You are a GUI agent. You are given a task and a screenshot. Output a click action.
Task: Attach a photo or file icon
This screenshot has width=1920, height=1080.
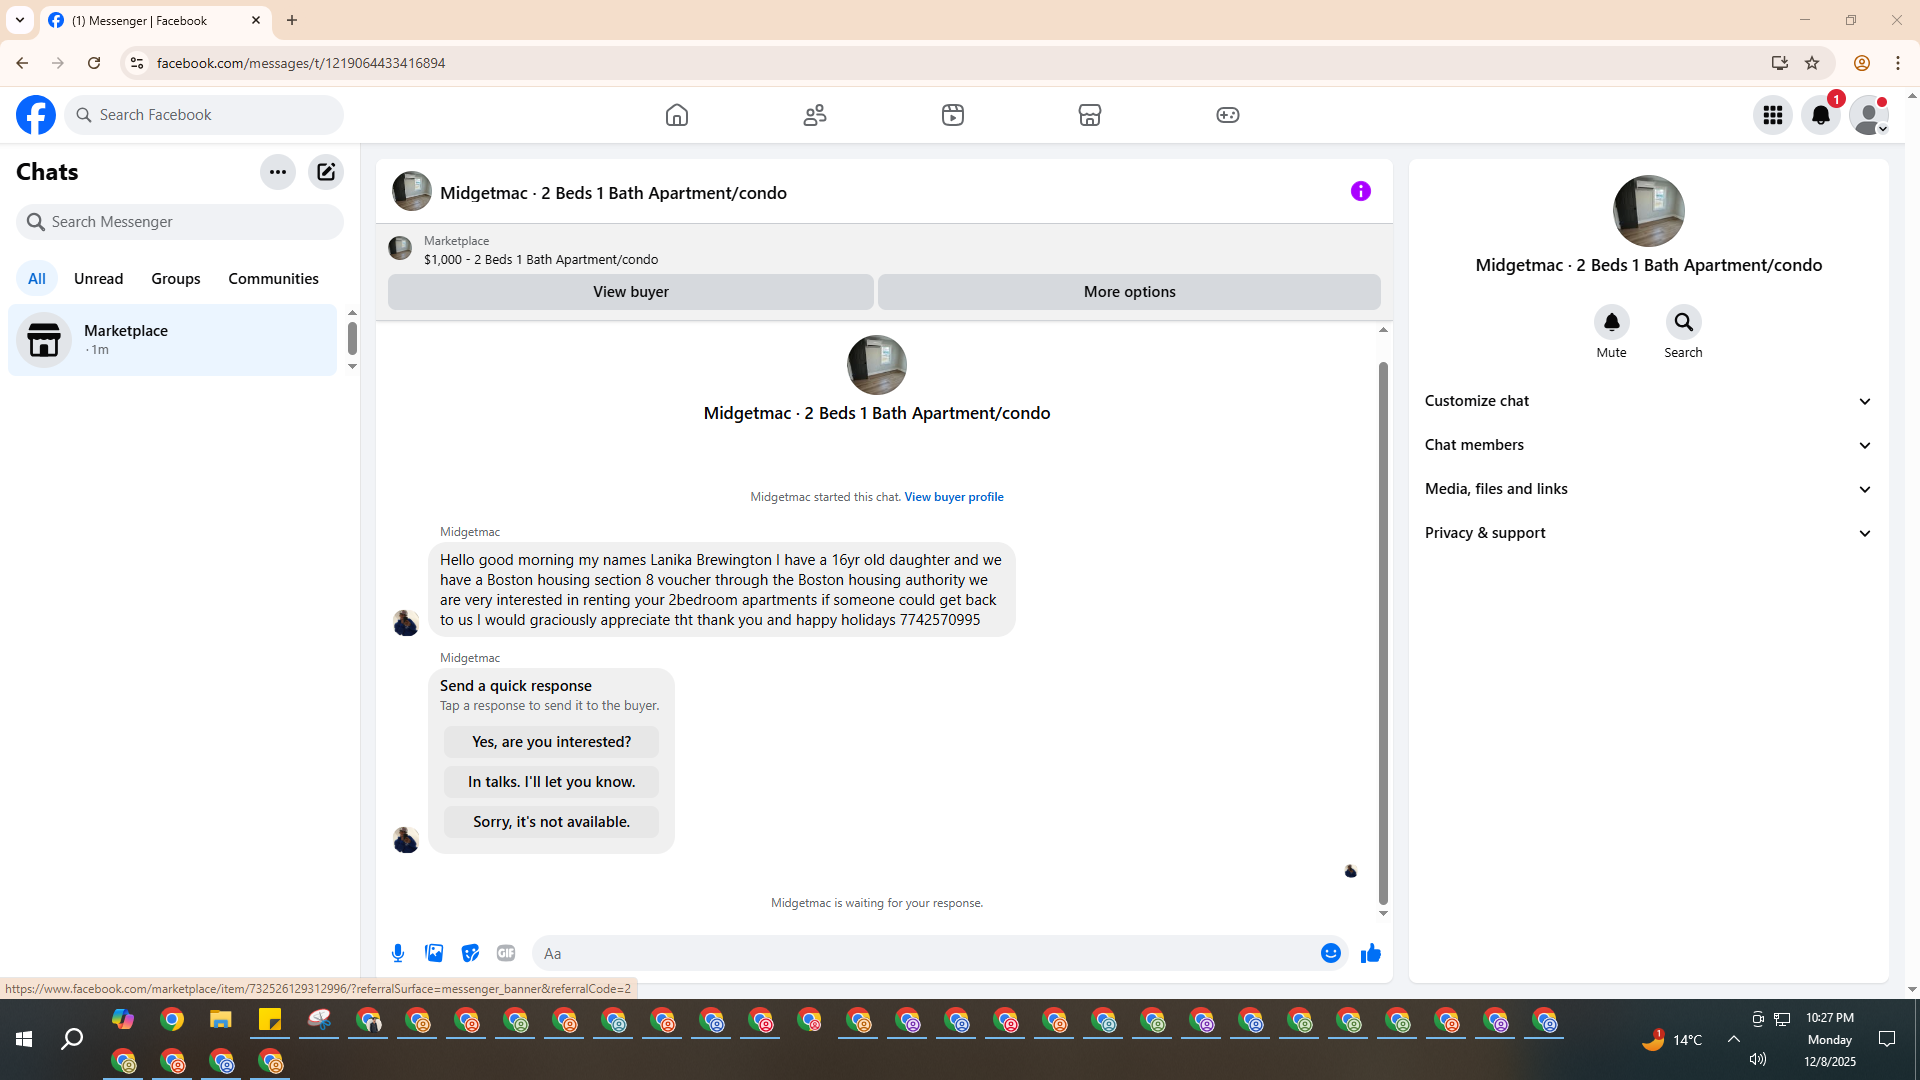[434, 953]
